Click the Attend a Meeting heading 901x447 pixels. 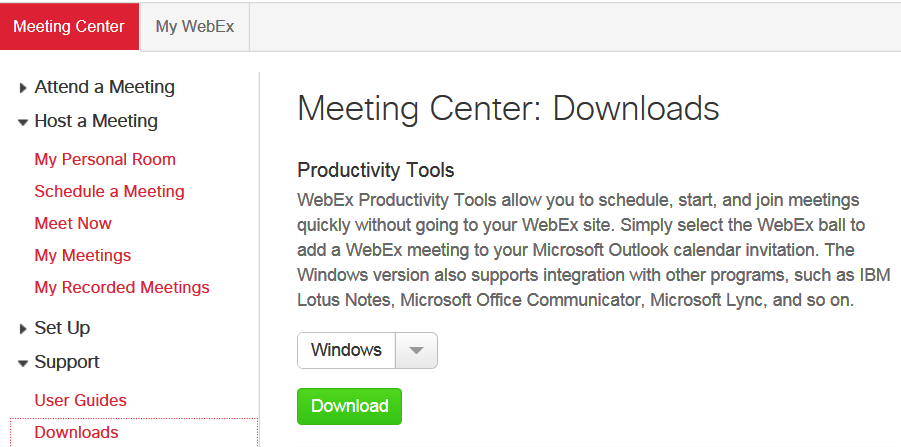pyautogui.click(x=105, y=87)
